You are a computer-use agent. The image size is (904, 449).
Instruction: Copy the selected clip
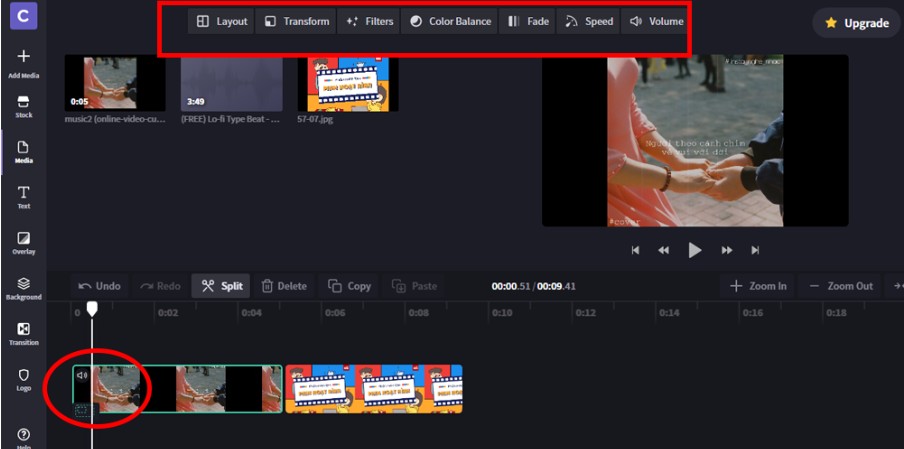[349, 286]
